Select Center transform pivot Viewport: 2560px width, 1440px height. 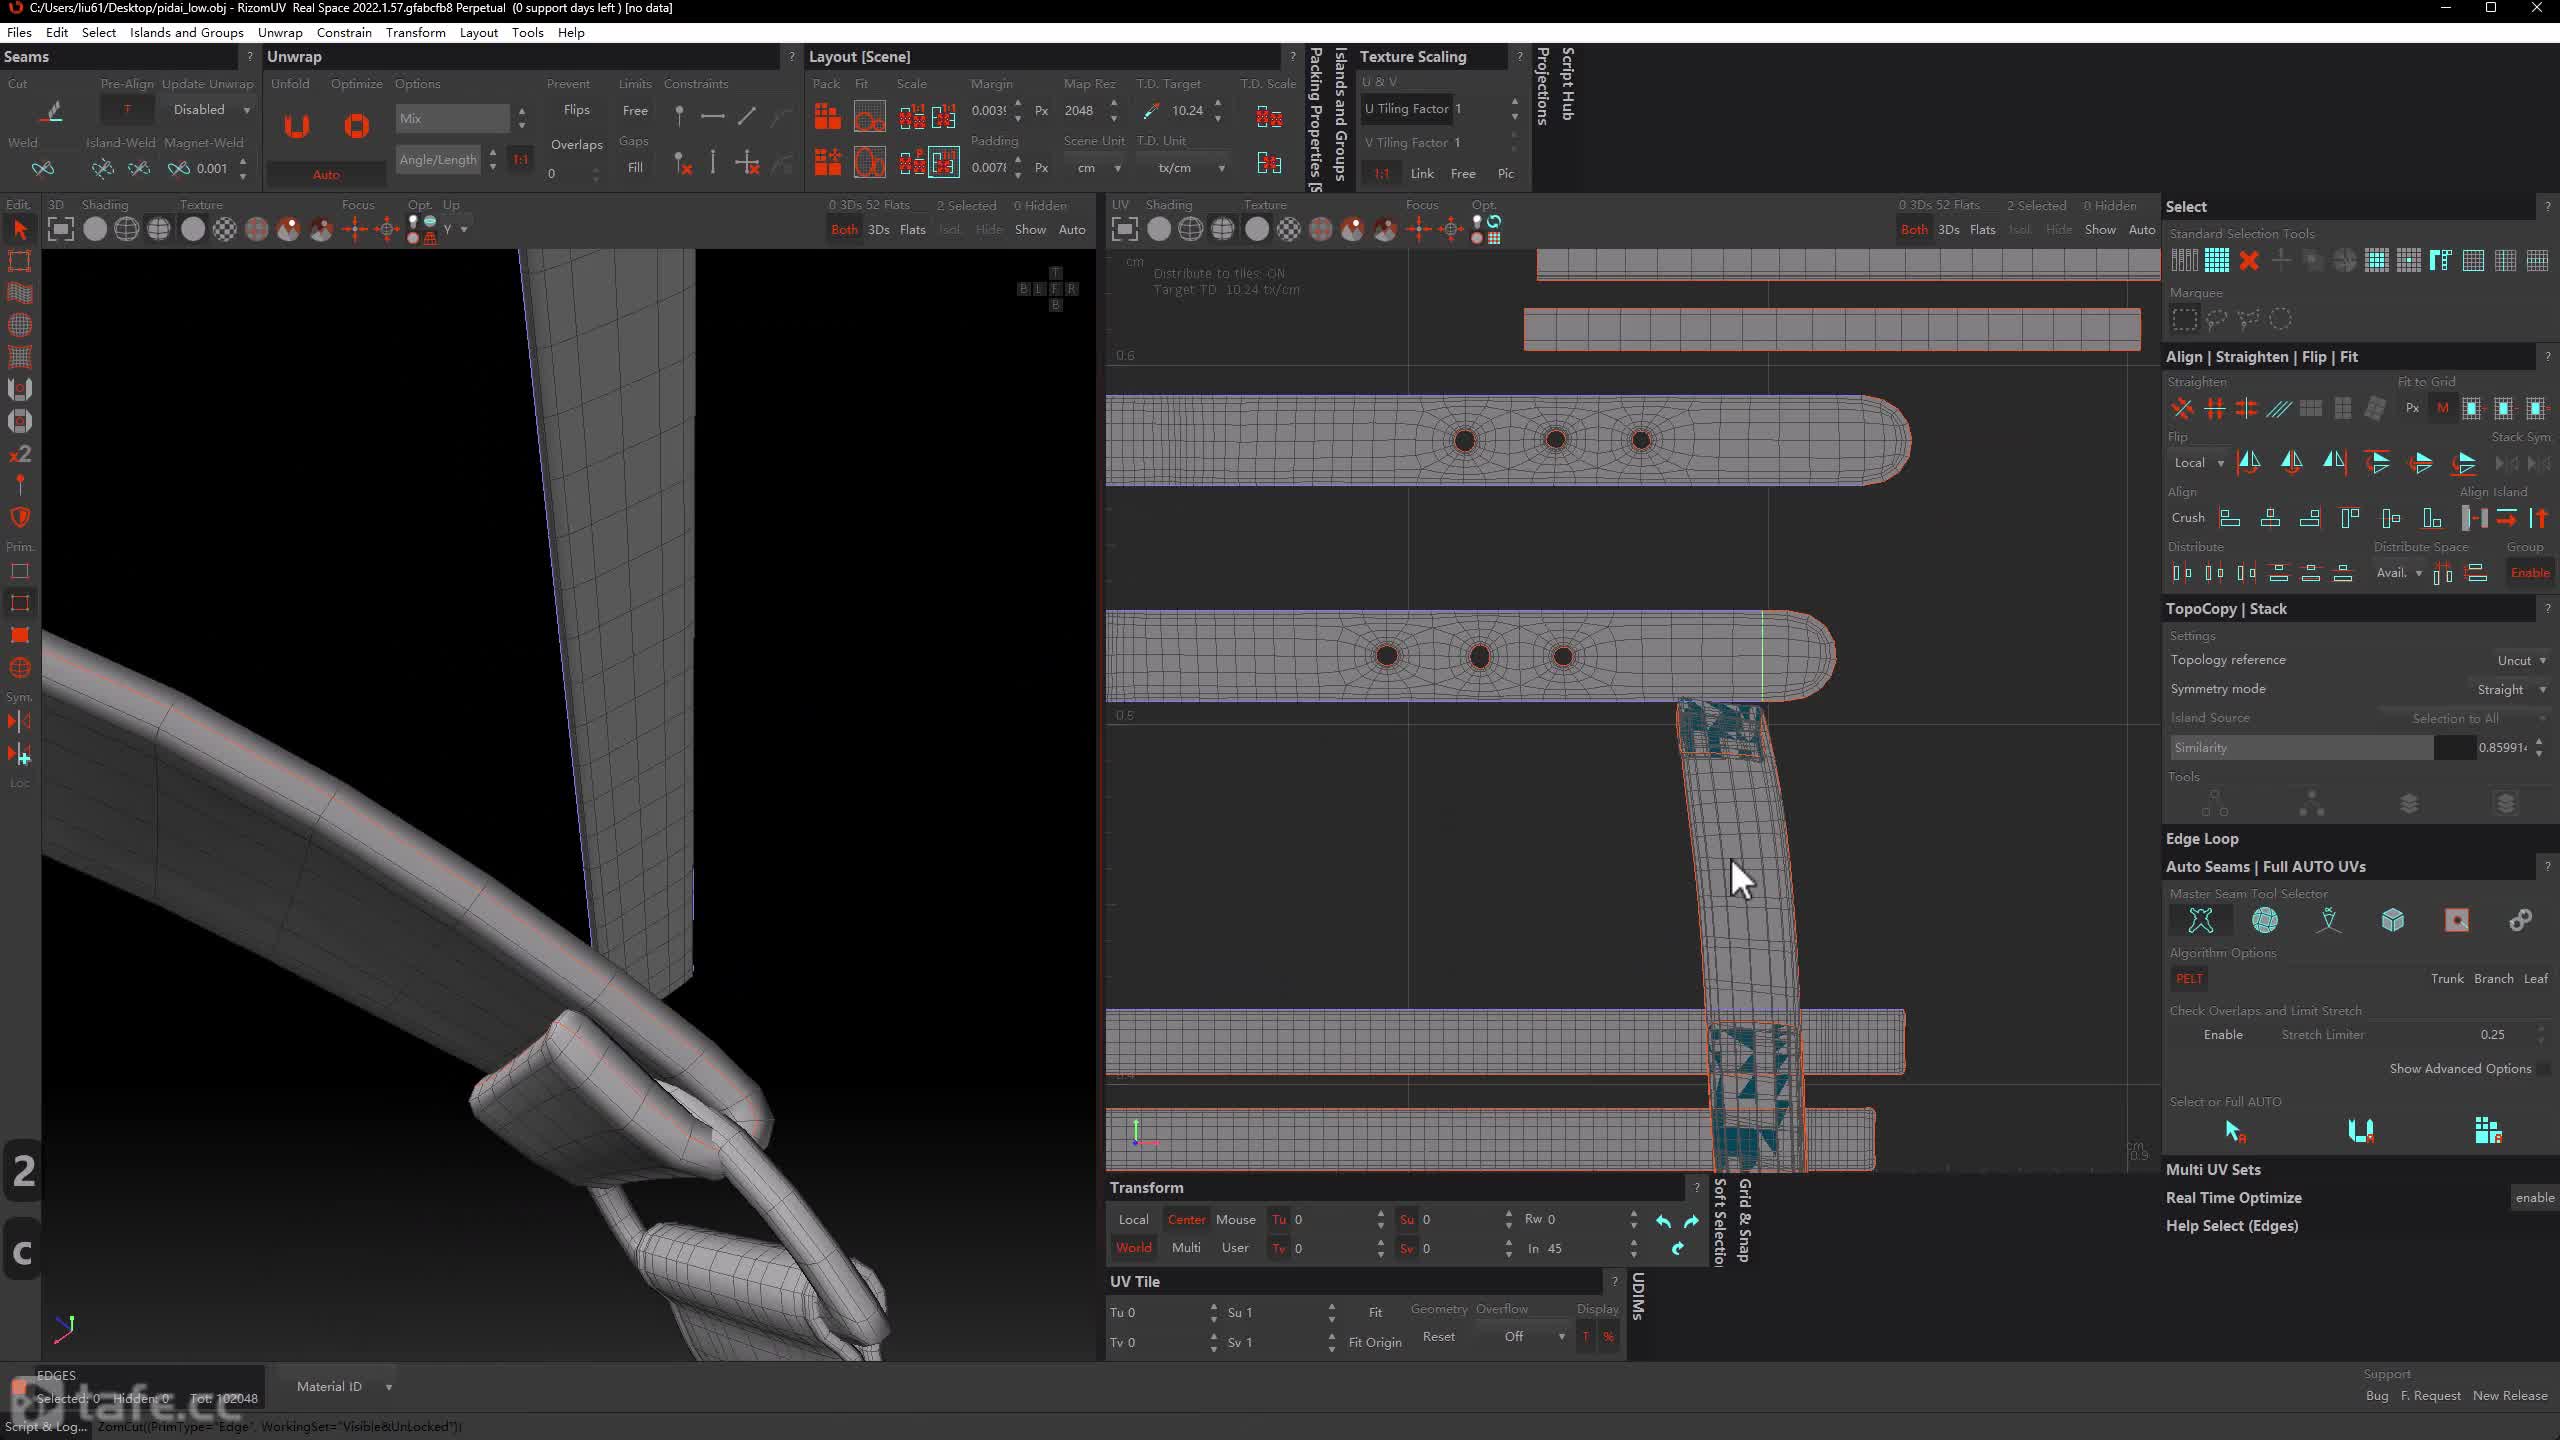[x=1186, y=1220]
